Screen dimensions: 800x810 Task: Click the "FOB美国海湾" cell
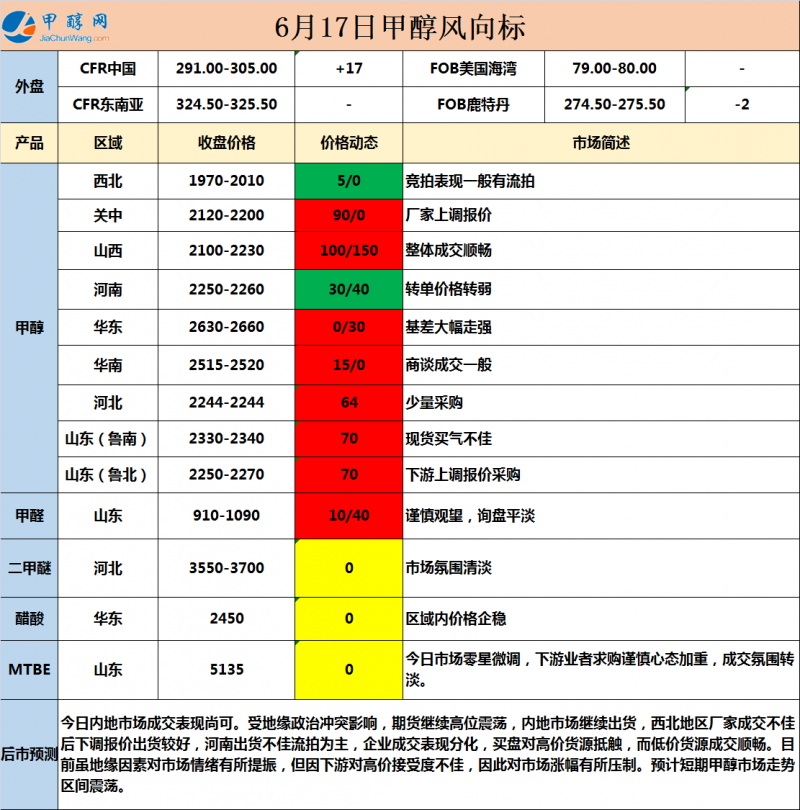473,69
